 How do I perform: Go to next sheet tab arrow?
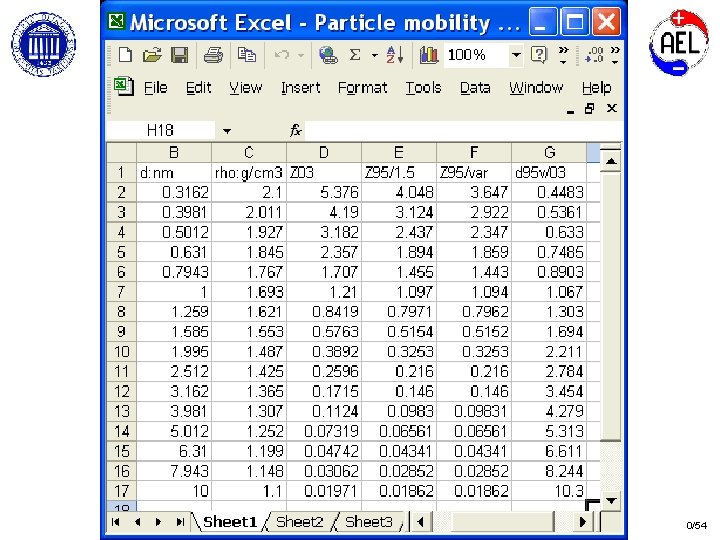click(x=158, y=522)
